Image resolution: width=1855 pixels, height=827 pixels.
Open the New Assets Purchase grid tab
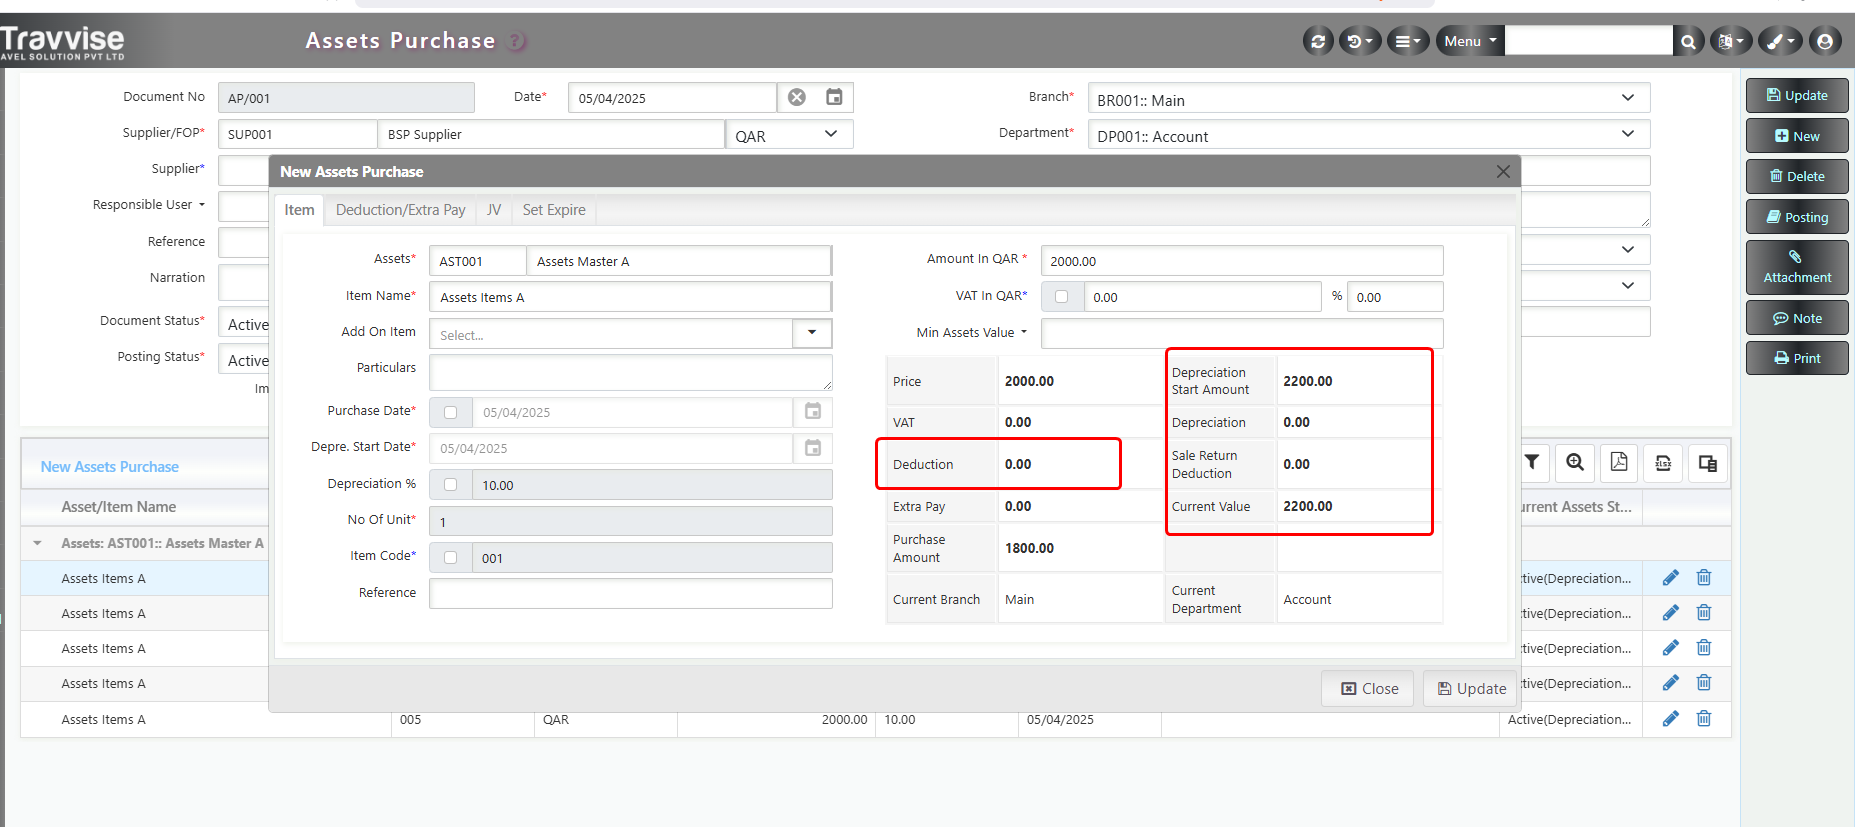pos(110,466)
